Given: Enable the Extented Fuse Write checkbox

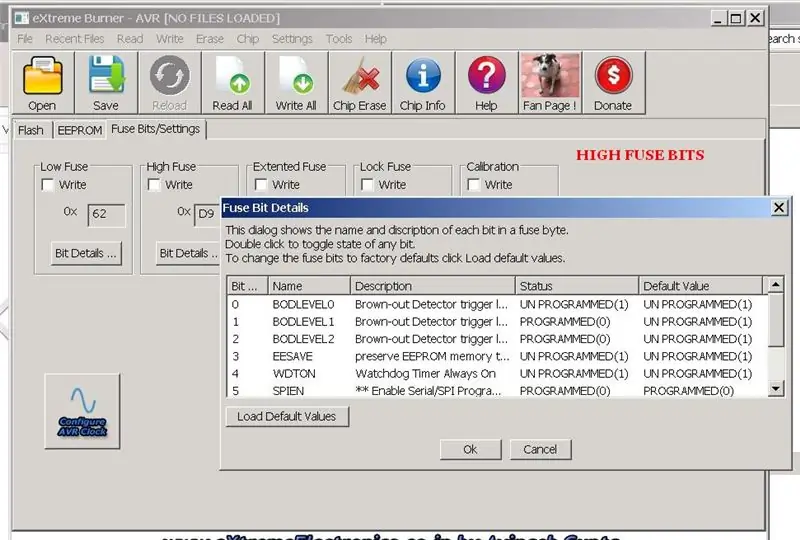Looking at the screenshot, I should 261,184.
